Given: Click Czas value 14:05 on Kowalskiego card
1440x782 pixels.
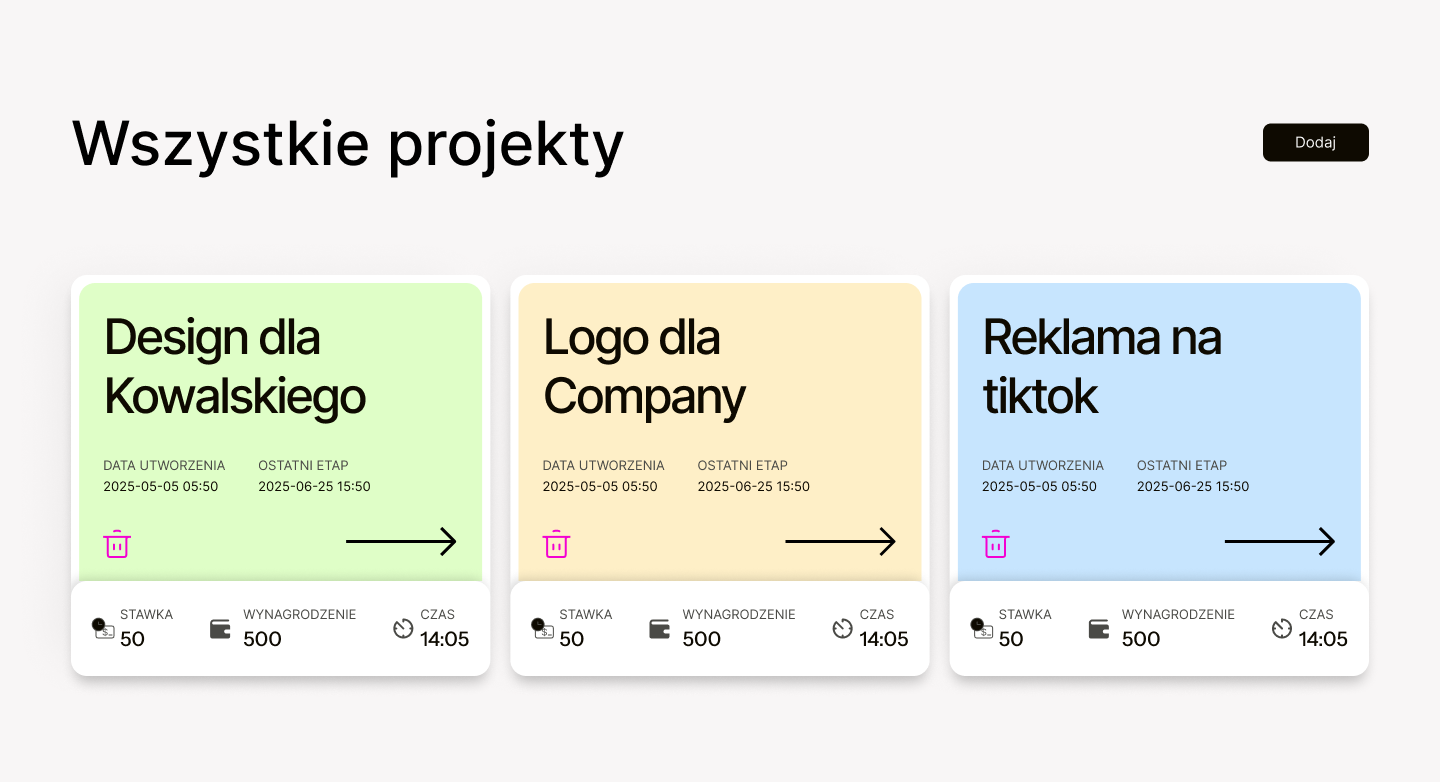Looking at the screenshot, I should click(444, 639).
